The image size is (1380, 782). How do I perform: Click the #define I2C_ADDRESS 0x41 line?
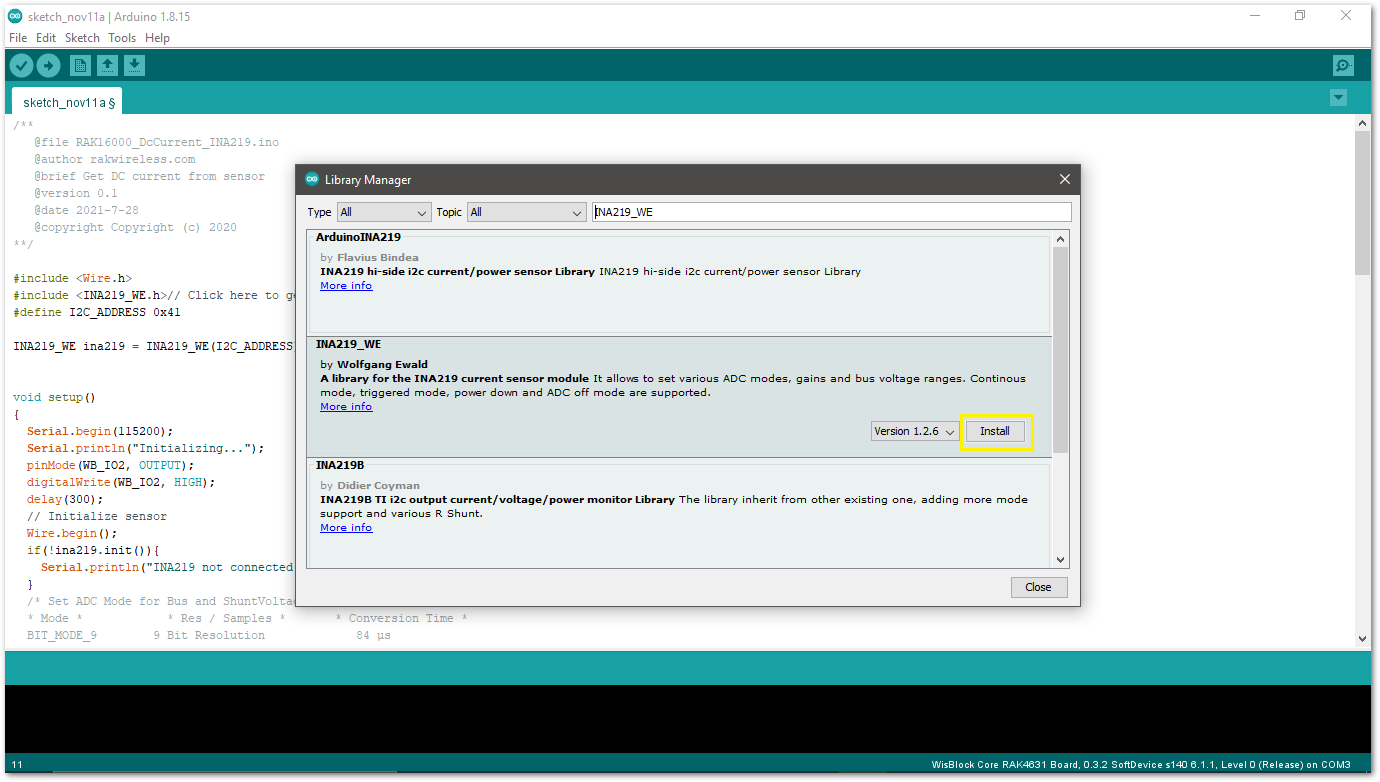coord(97,312)
